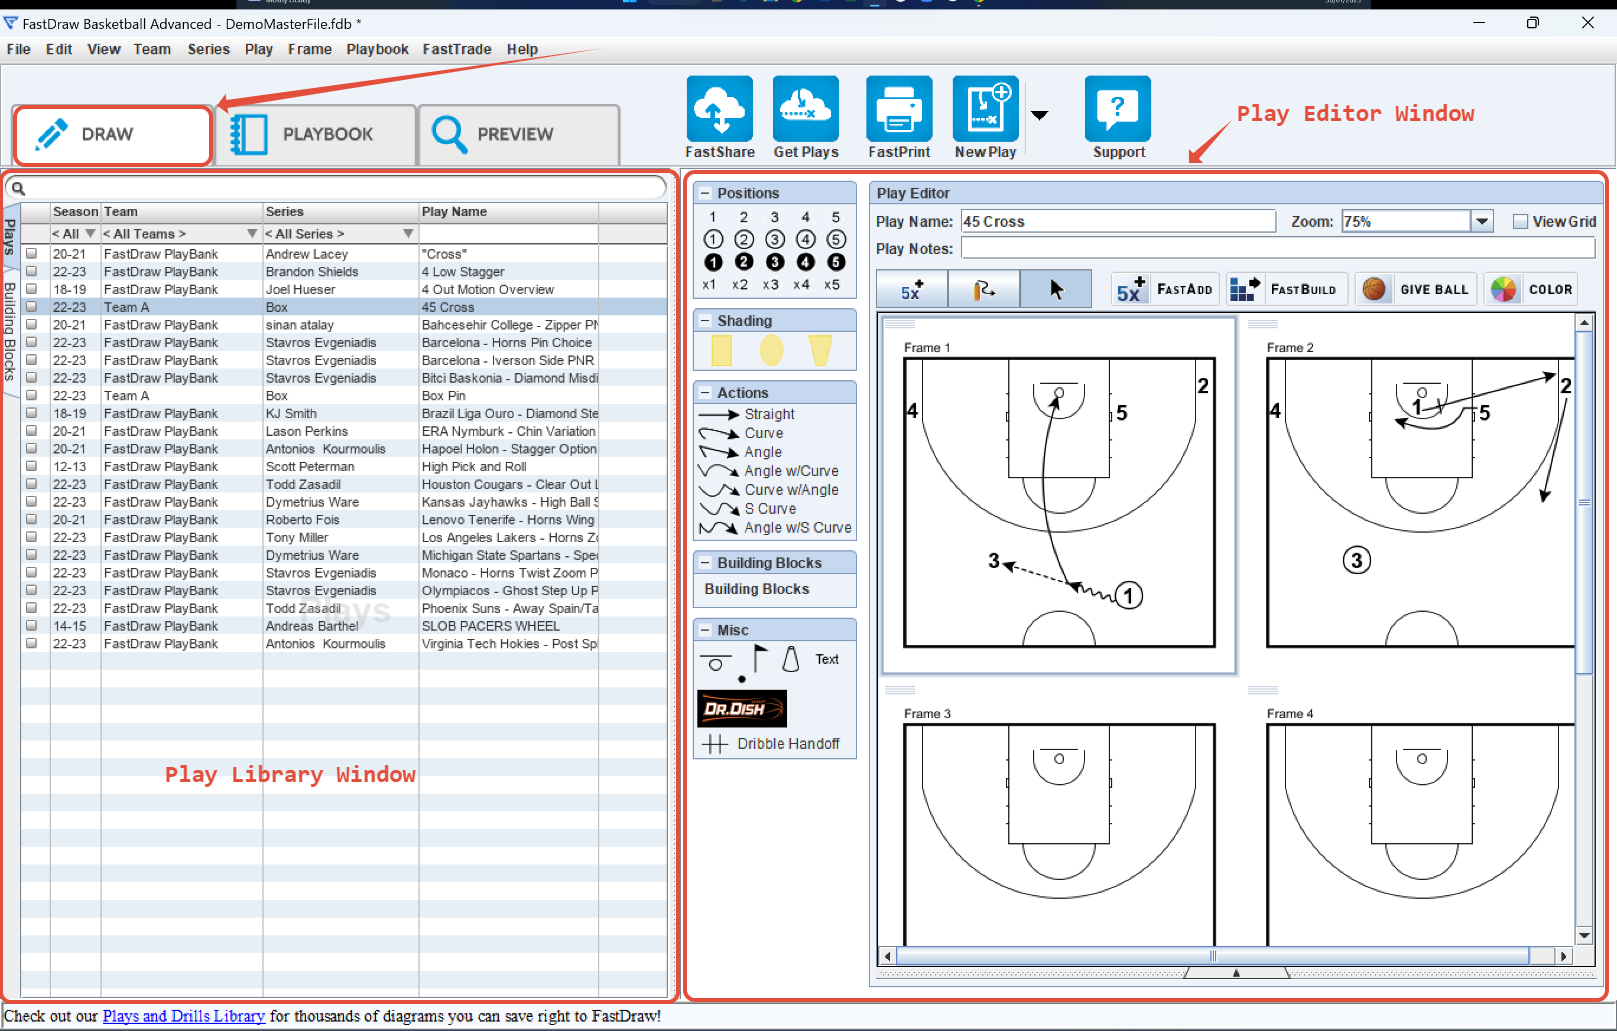The width and height of the screenshot is (1617, 1031).
Task: Open Get Plays cloud download
Action: 806,109
